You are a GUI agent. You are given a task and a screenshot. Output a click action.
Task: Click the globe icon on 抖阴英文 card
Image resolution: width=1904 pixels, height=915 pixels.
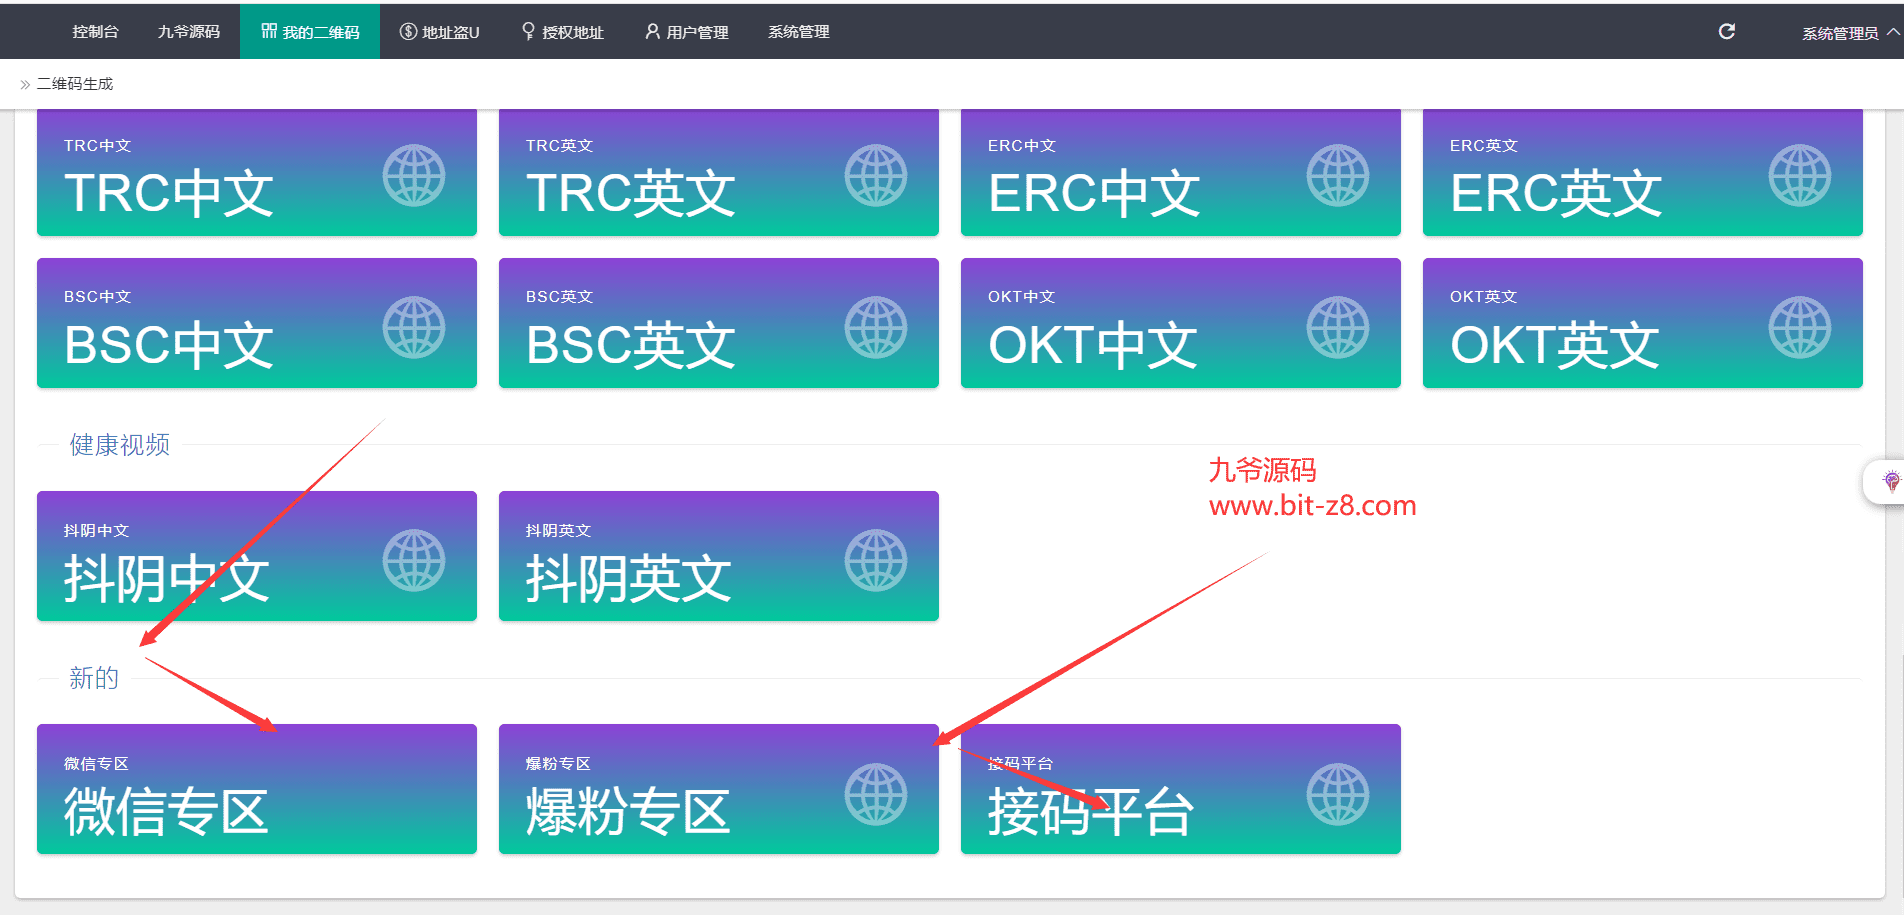(876, 561)
